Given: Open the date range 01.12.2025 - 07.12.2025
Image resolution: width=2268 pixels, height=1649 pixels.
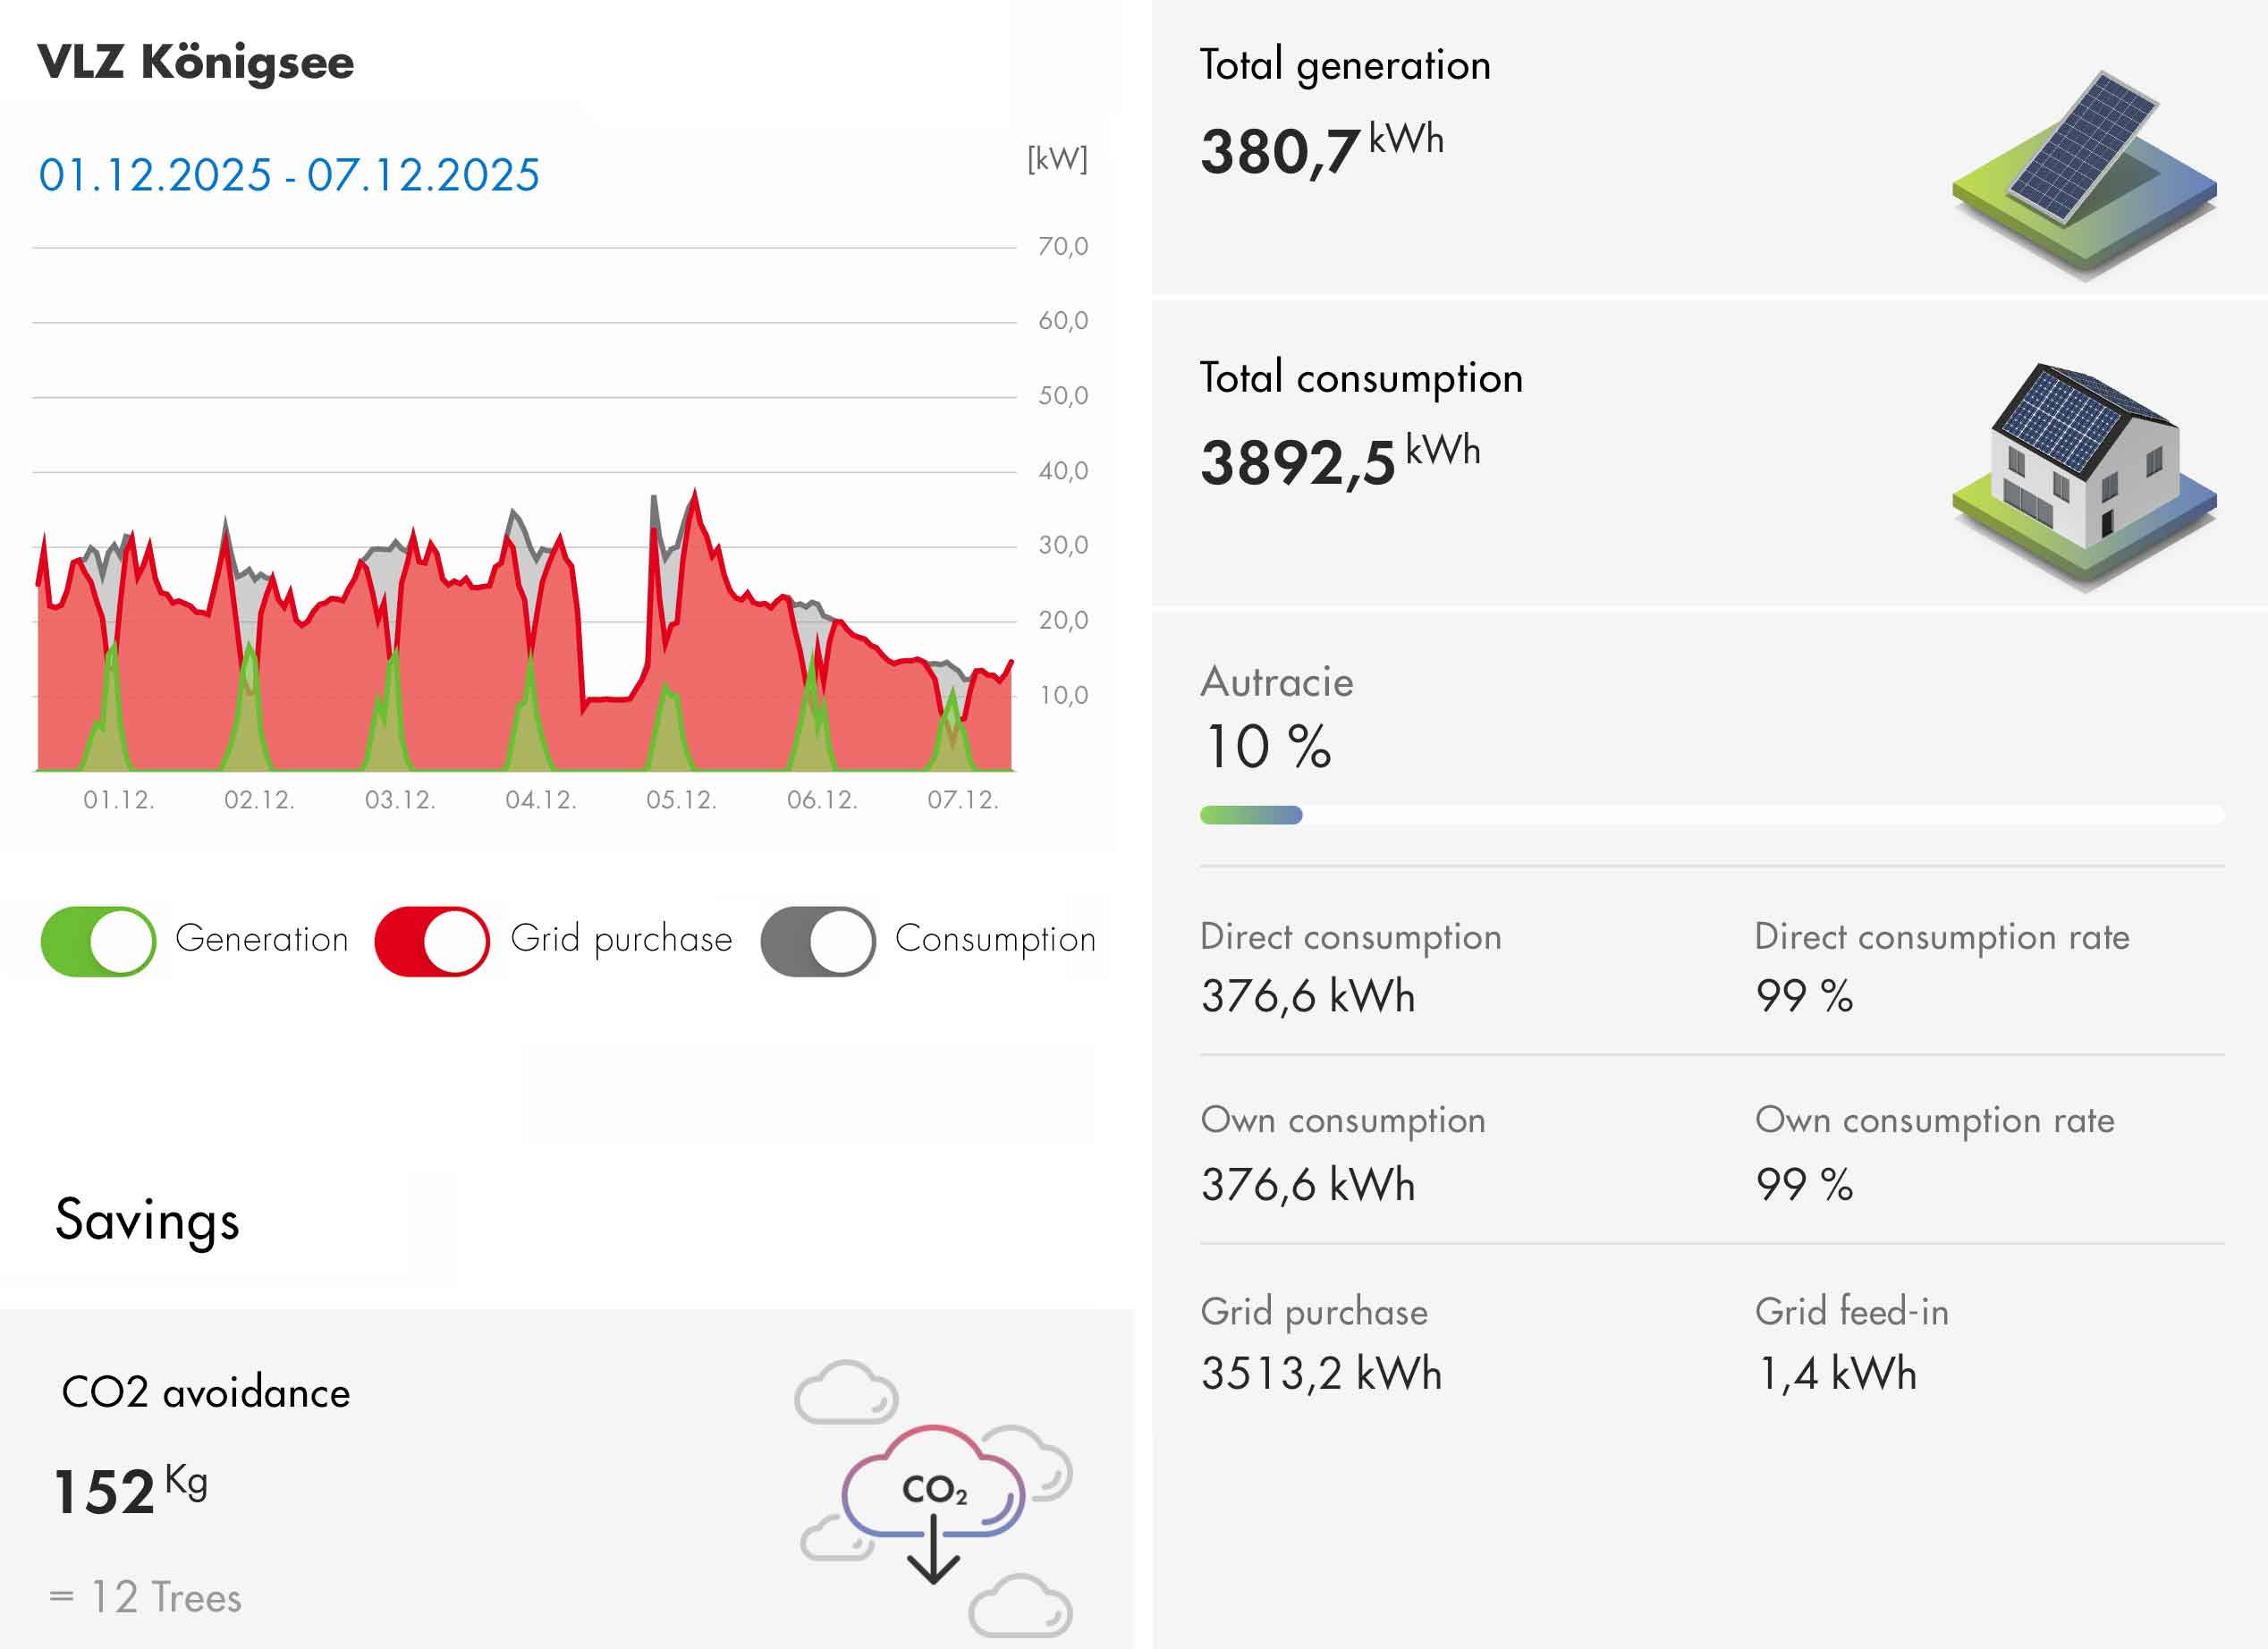Looking at the screenshot, I should click(x=289, y=175).
